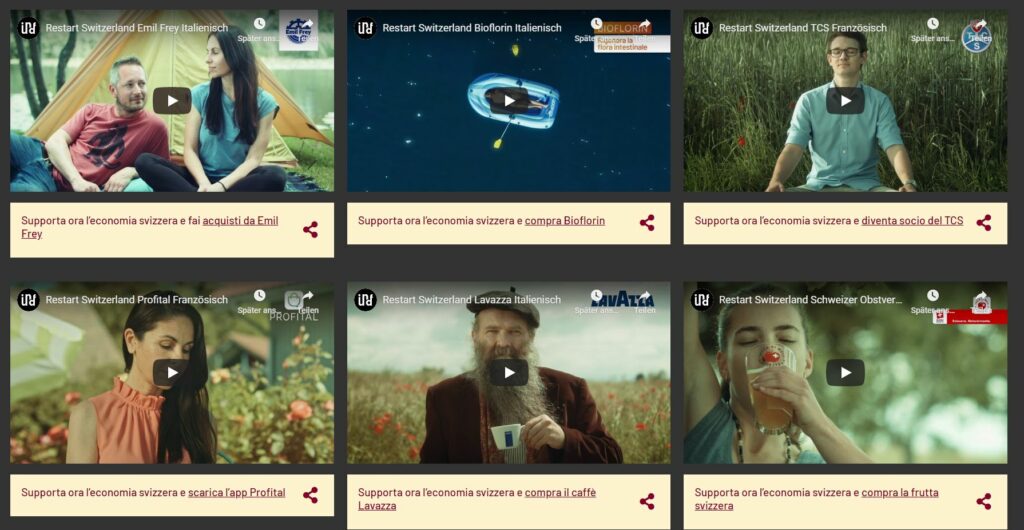
Task: Open channel logo on Schweizer Obstverband video
Action: pos(701,300)
